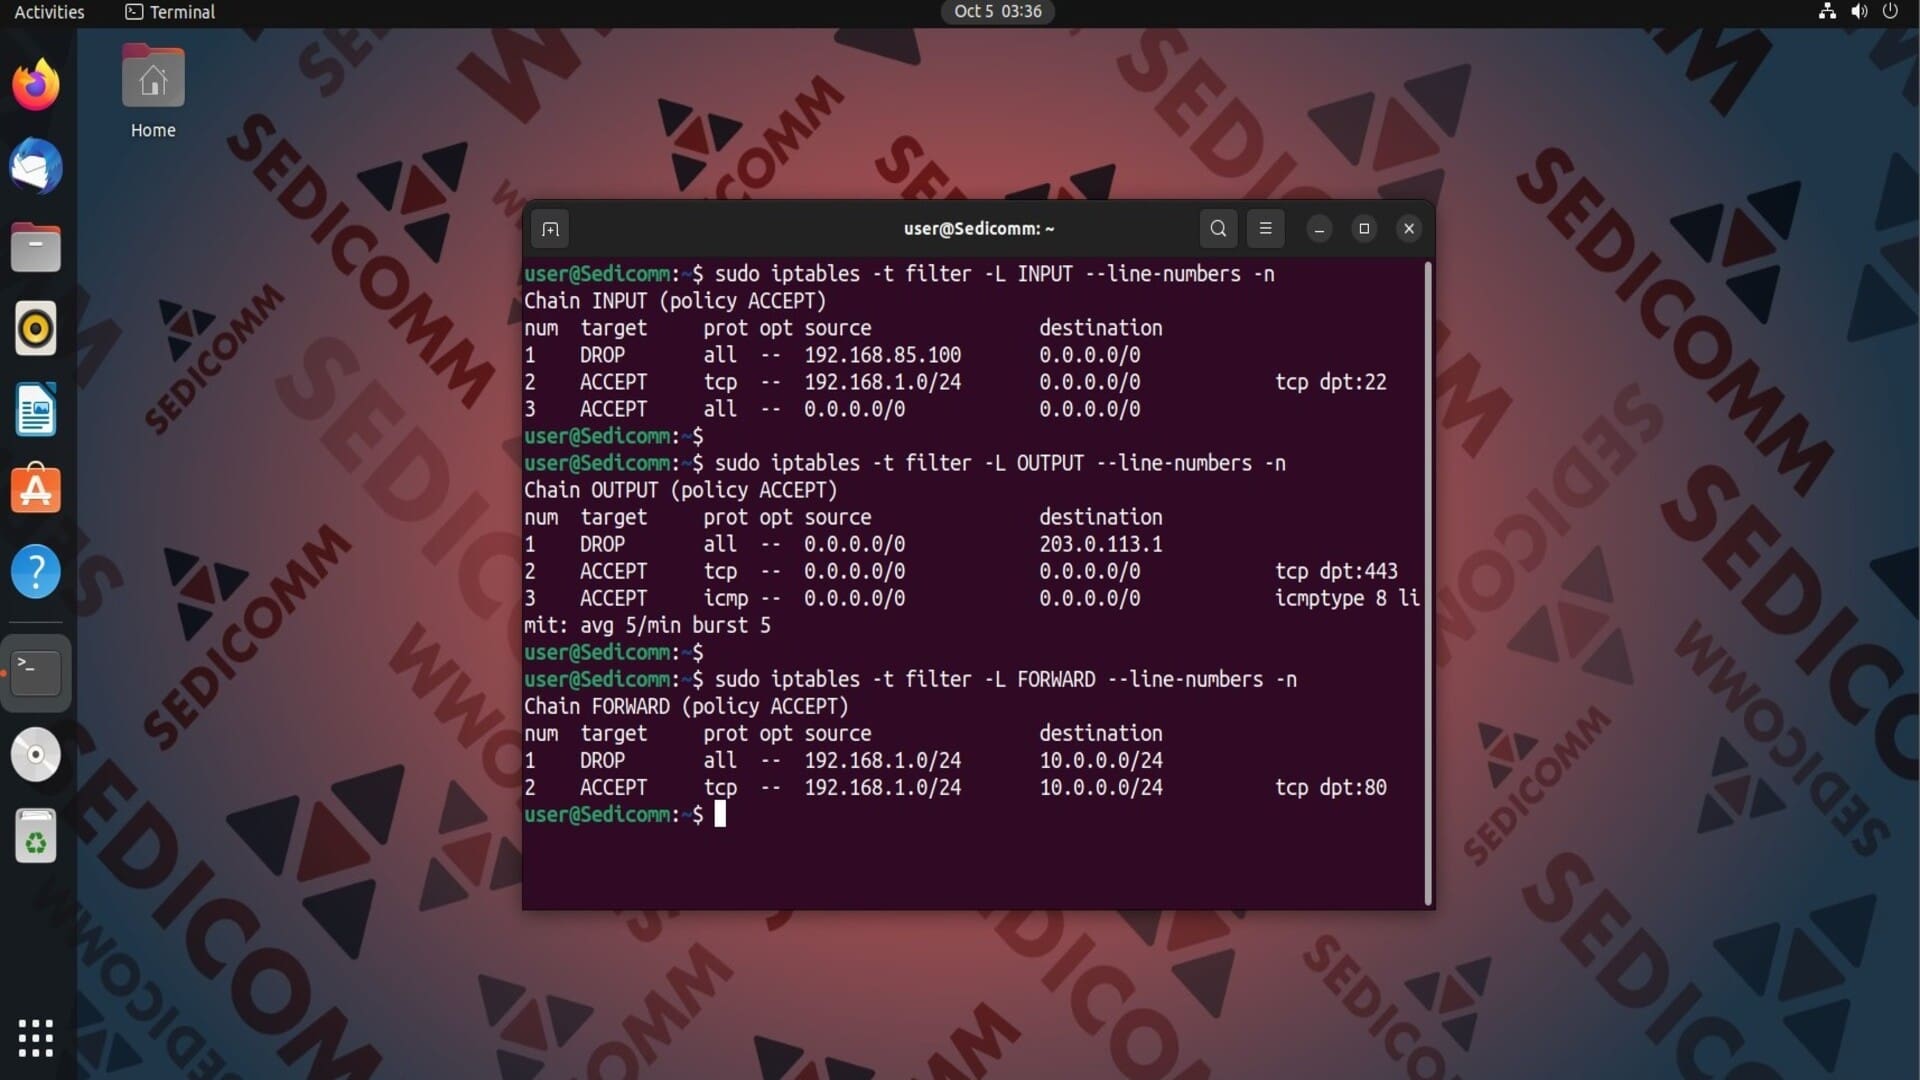Open LibreOffice Writer from the dock

(36, 410)
